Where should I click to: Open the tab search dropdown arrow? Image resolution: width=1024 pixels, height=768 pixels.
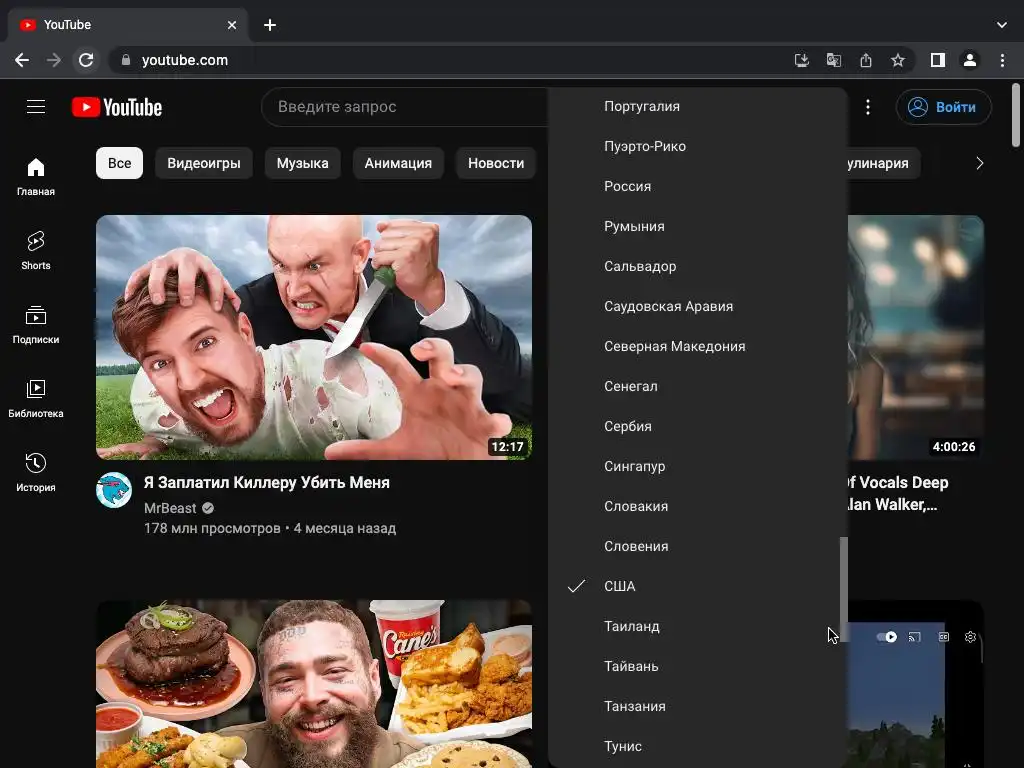[1001, 25]
